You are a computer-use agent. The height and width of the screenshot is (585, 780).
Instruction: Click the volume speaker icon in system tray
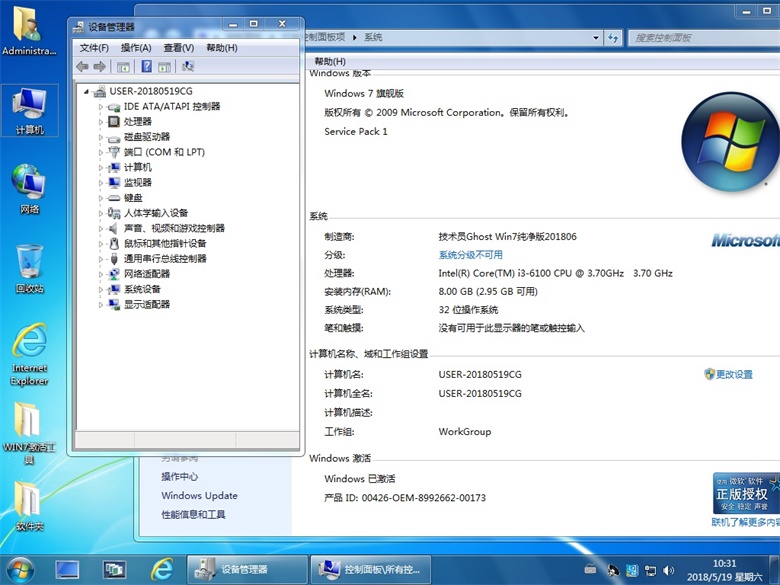[x=666, y=569]
